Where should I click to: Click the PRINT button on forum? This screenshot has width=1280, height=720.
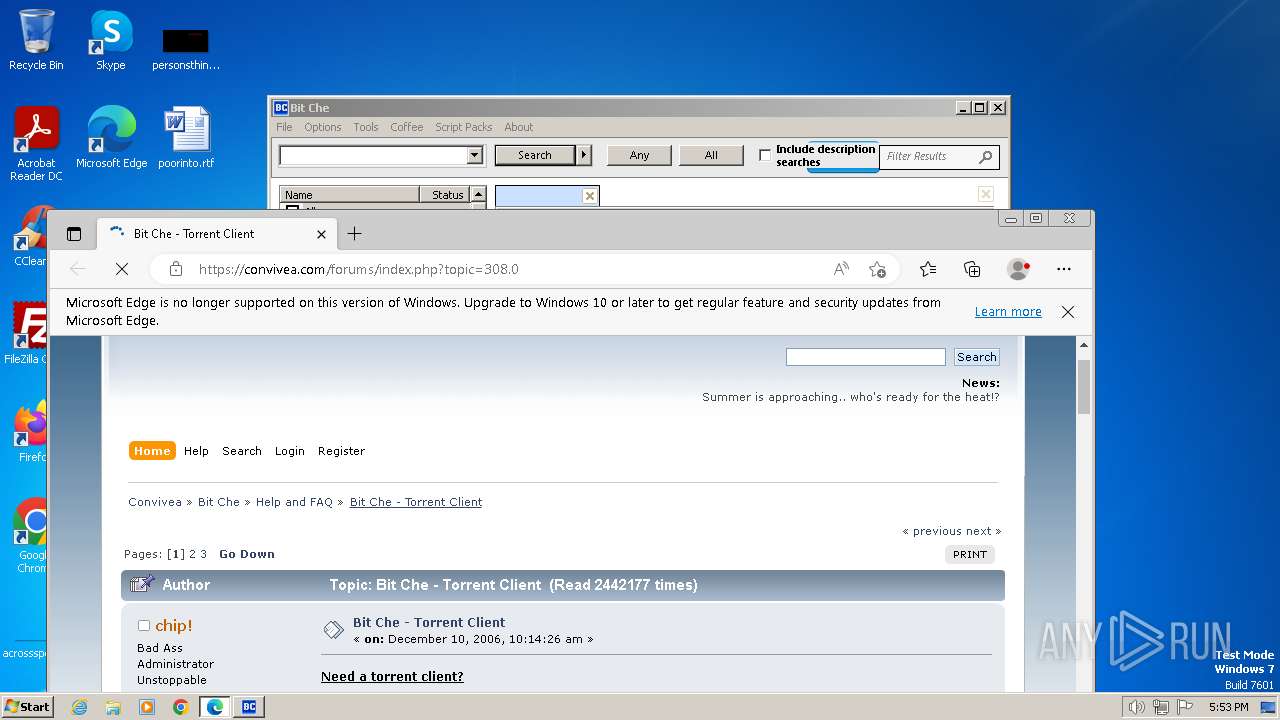(x=970, y=554)
